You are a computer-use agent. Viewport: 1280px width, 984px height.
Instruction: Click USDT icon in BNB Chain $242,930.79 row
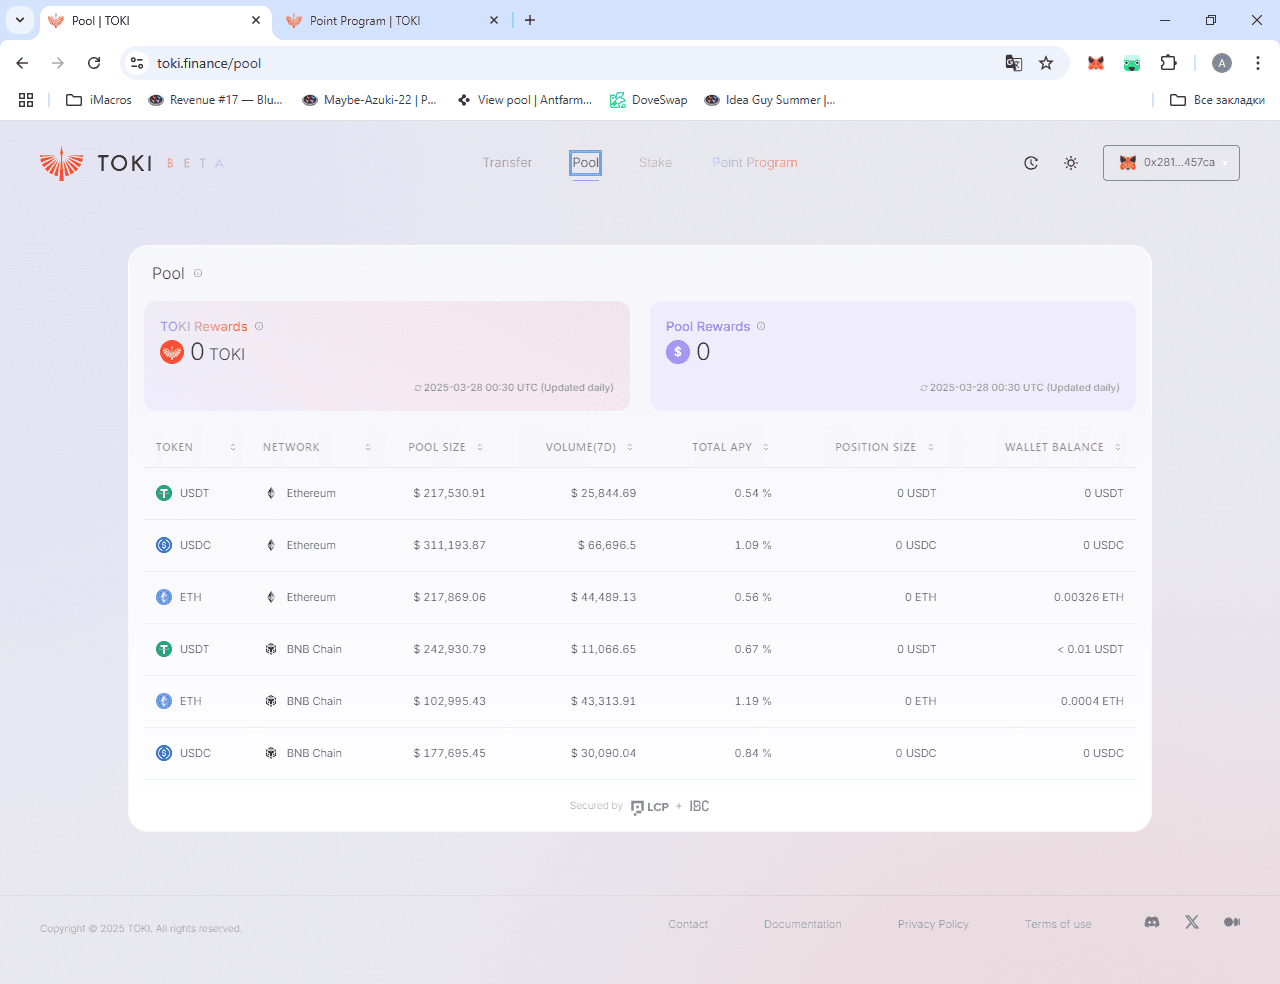[164, 649]
